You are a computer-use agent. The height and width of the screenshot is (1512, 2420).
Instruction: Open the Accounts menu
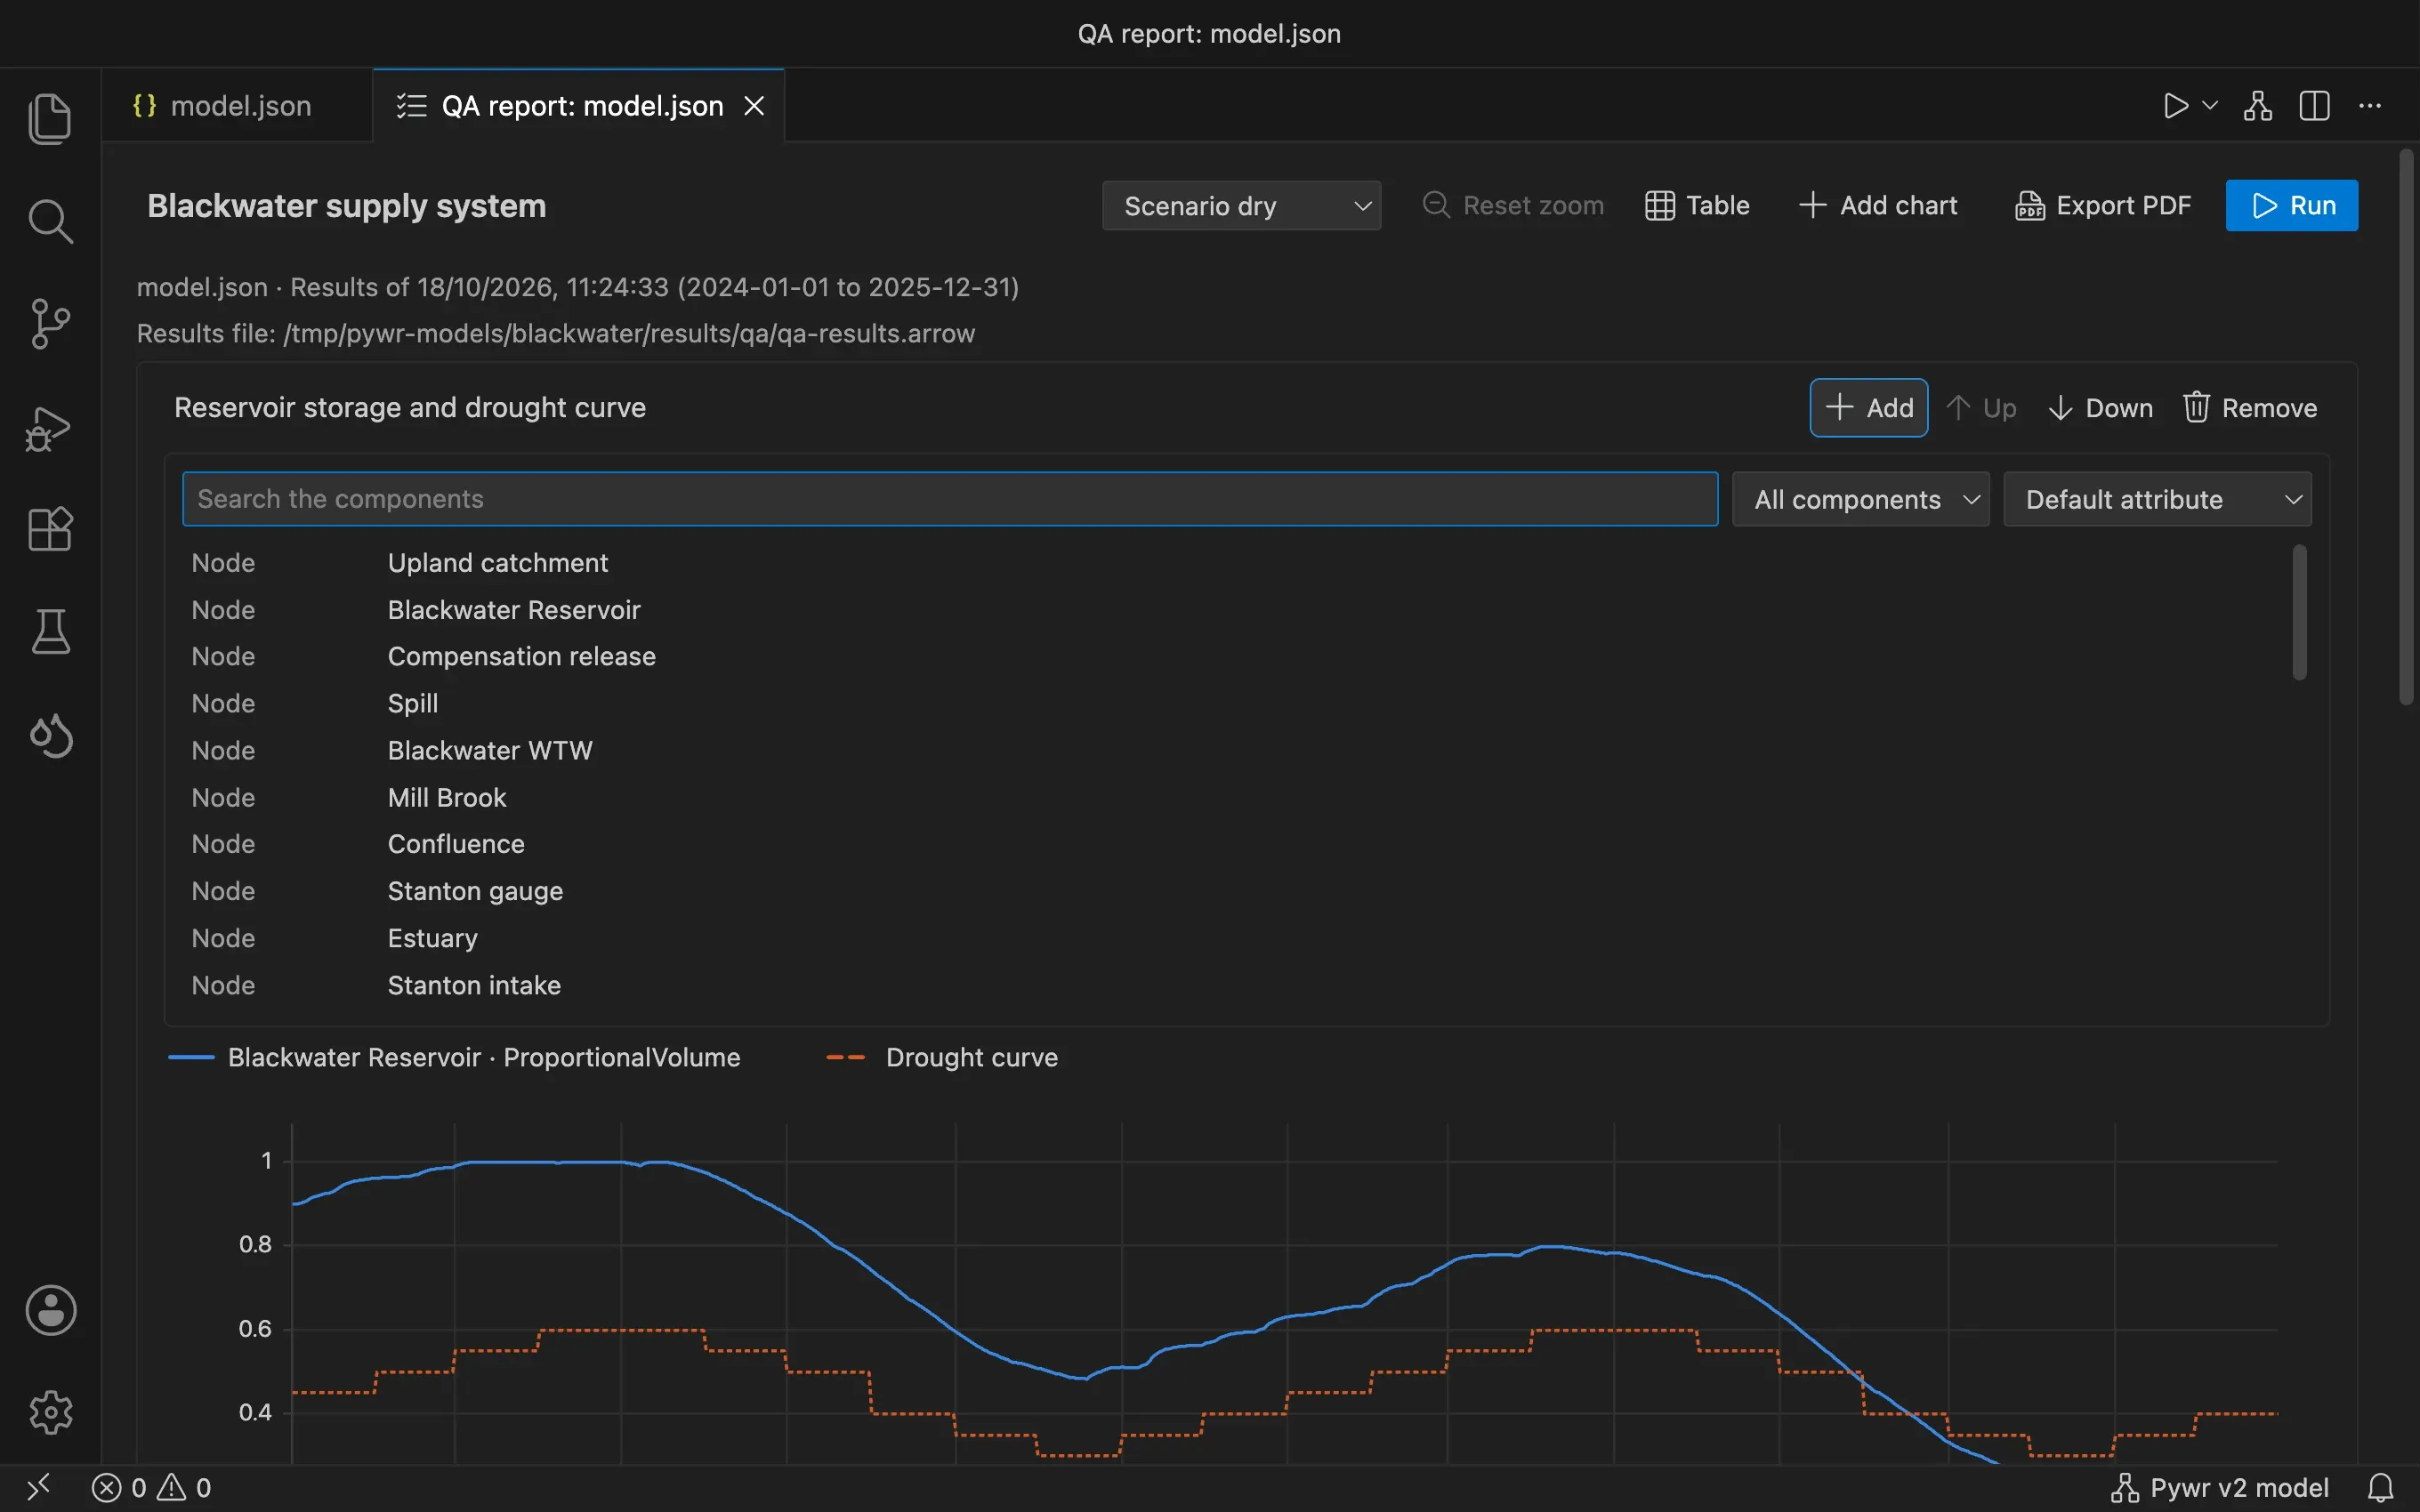click(50, 1310)
